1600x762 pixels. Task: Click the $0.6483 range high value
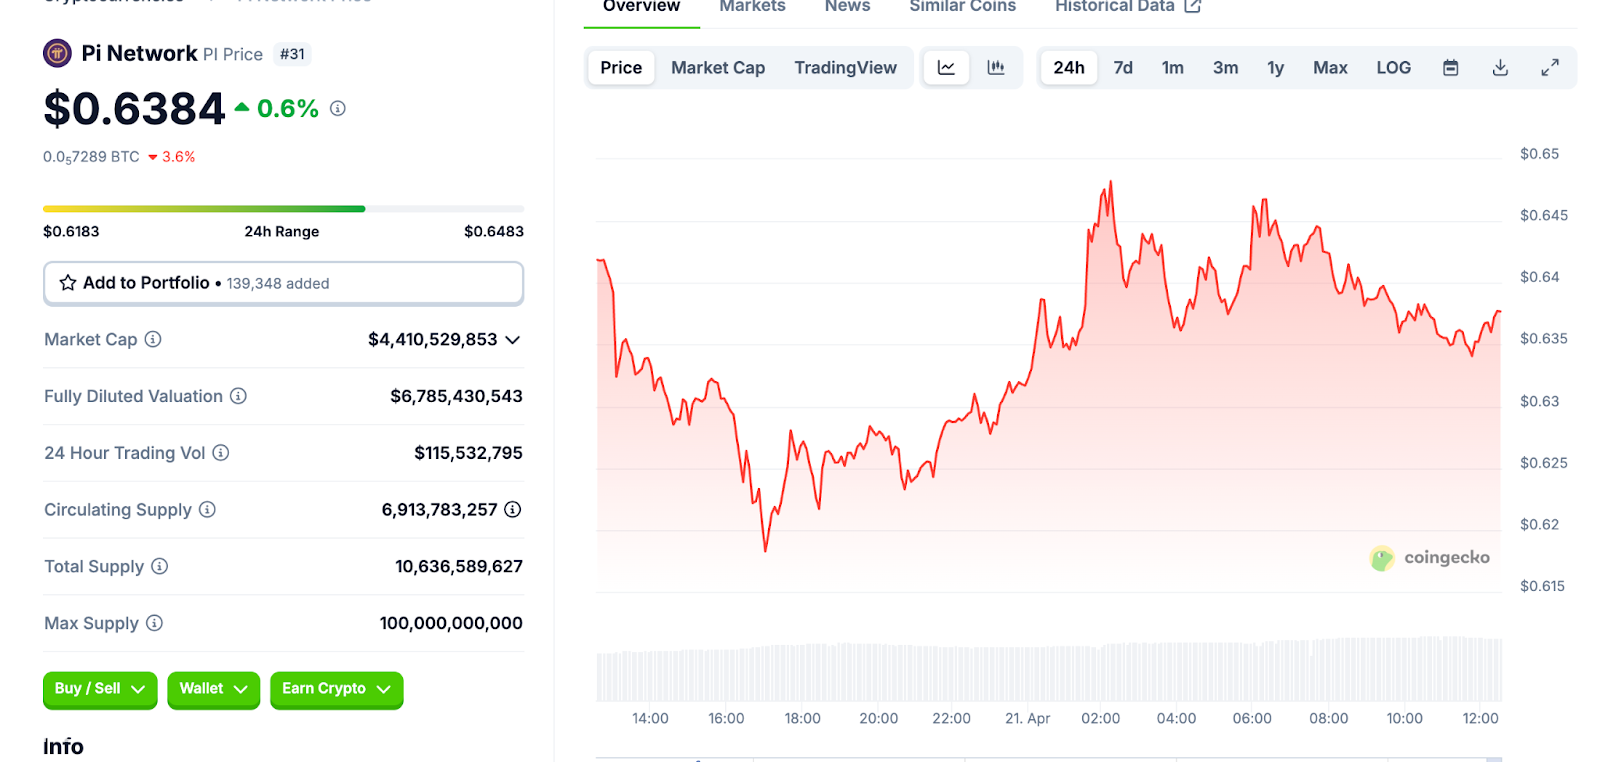pyautogui.click(x=494, y=231)
